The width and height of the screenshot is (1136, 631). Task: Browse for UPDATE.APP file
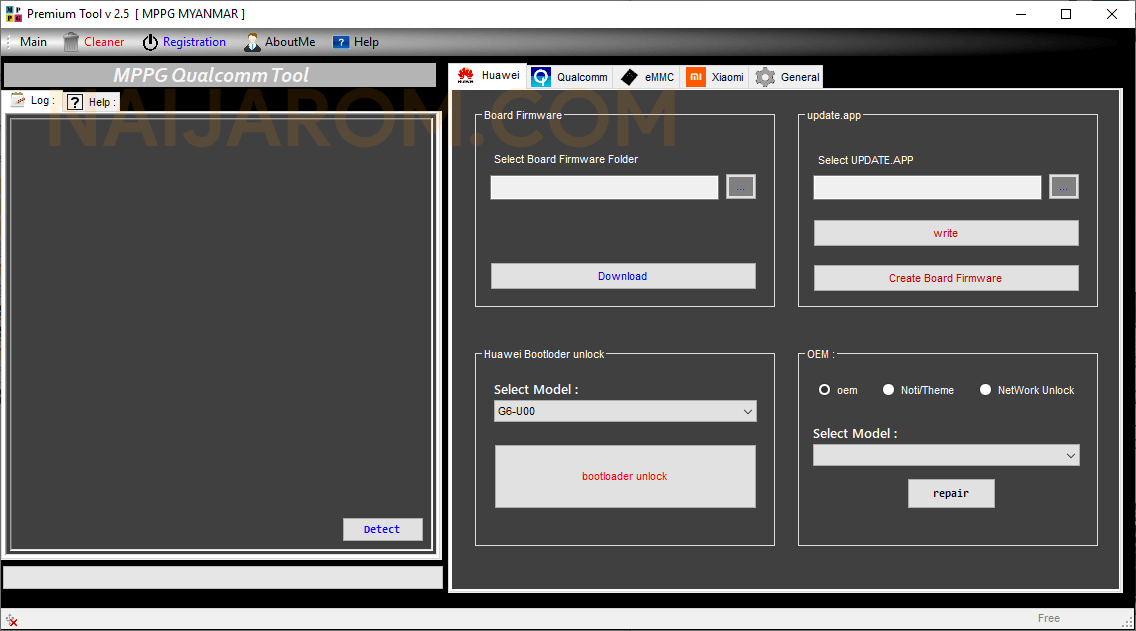pyautogui.click(x=1064, y=187)
